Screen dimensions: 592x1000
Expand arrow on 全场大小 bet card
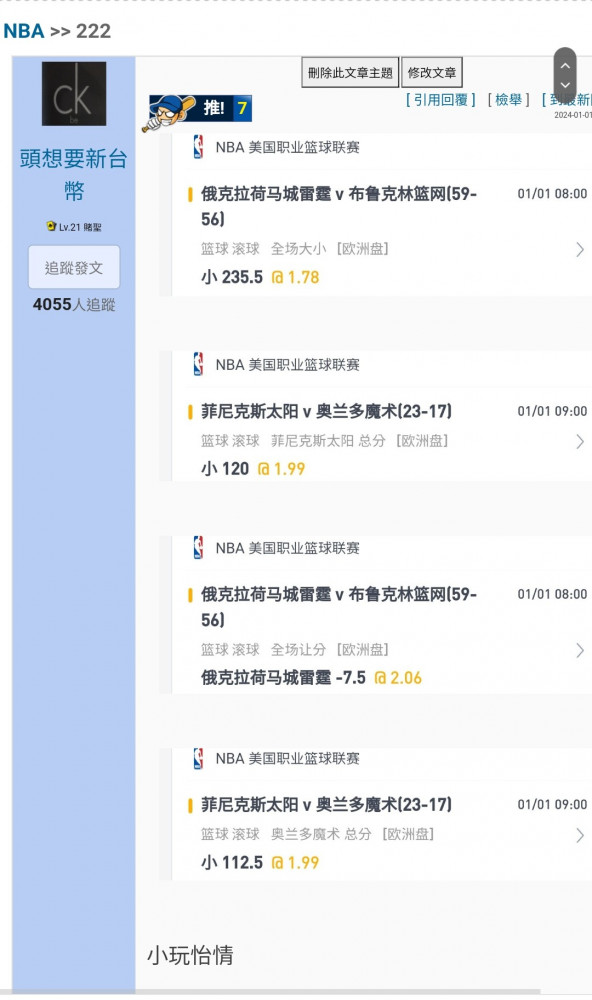coord(580,249)
